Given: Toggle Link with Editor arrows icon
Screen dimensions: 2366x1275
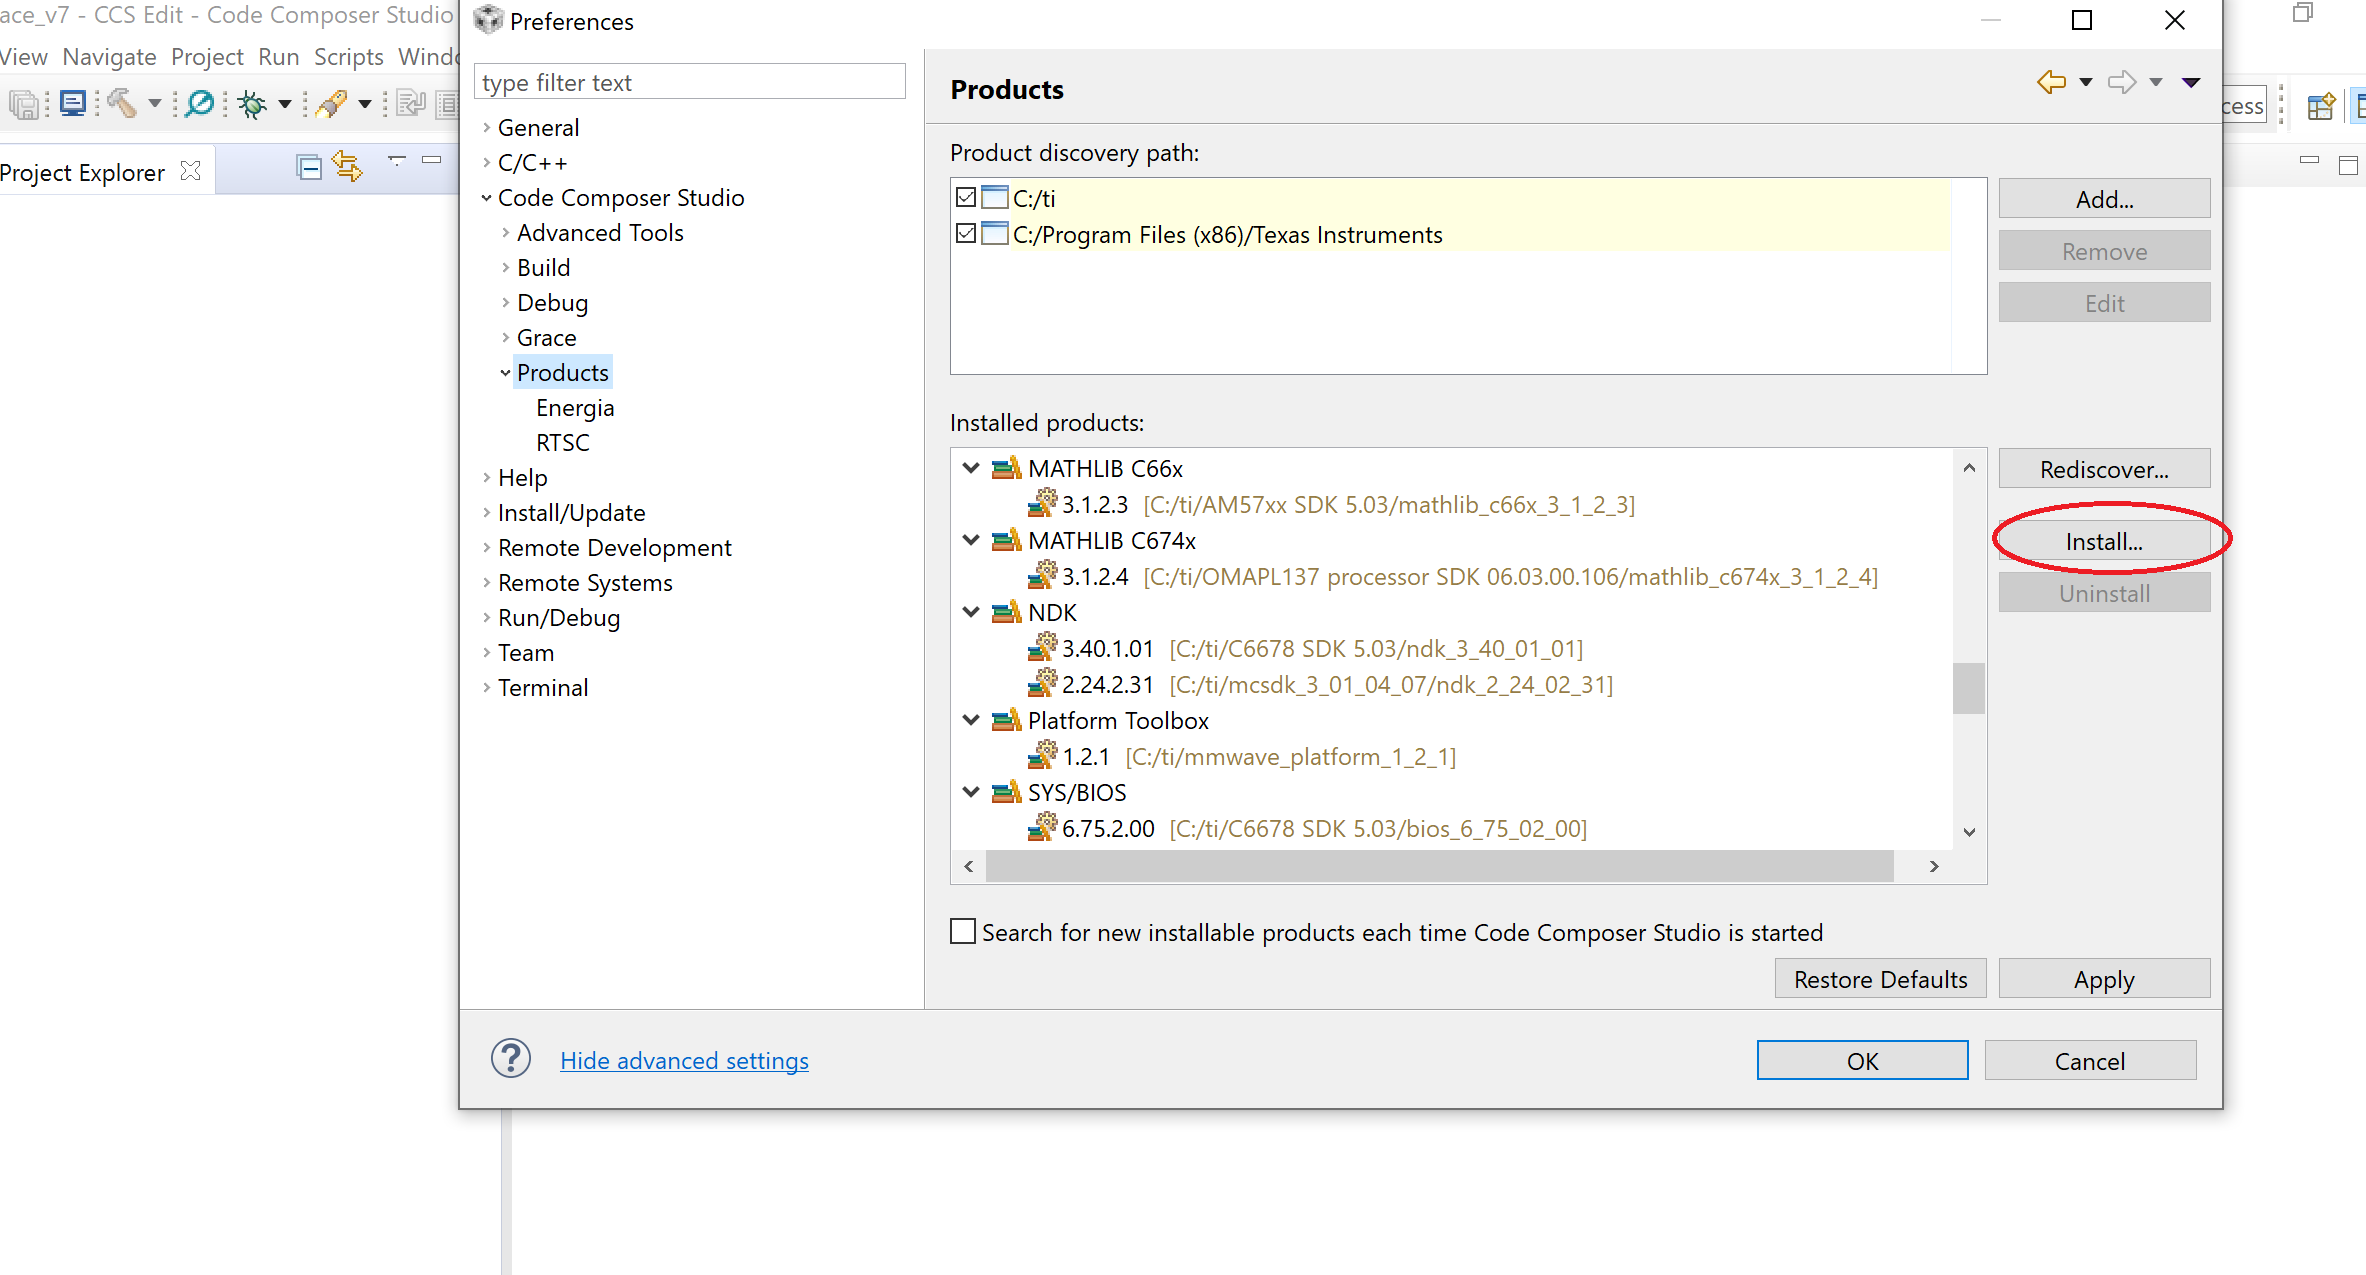Looking at the screenshot, I should [x=347, y=166].
